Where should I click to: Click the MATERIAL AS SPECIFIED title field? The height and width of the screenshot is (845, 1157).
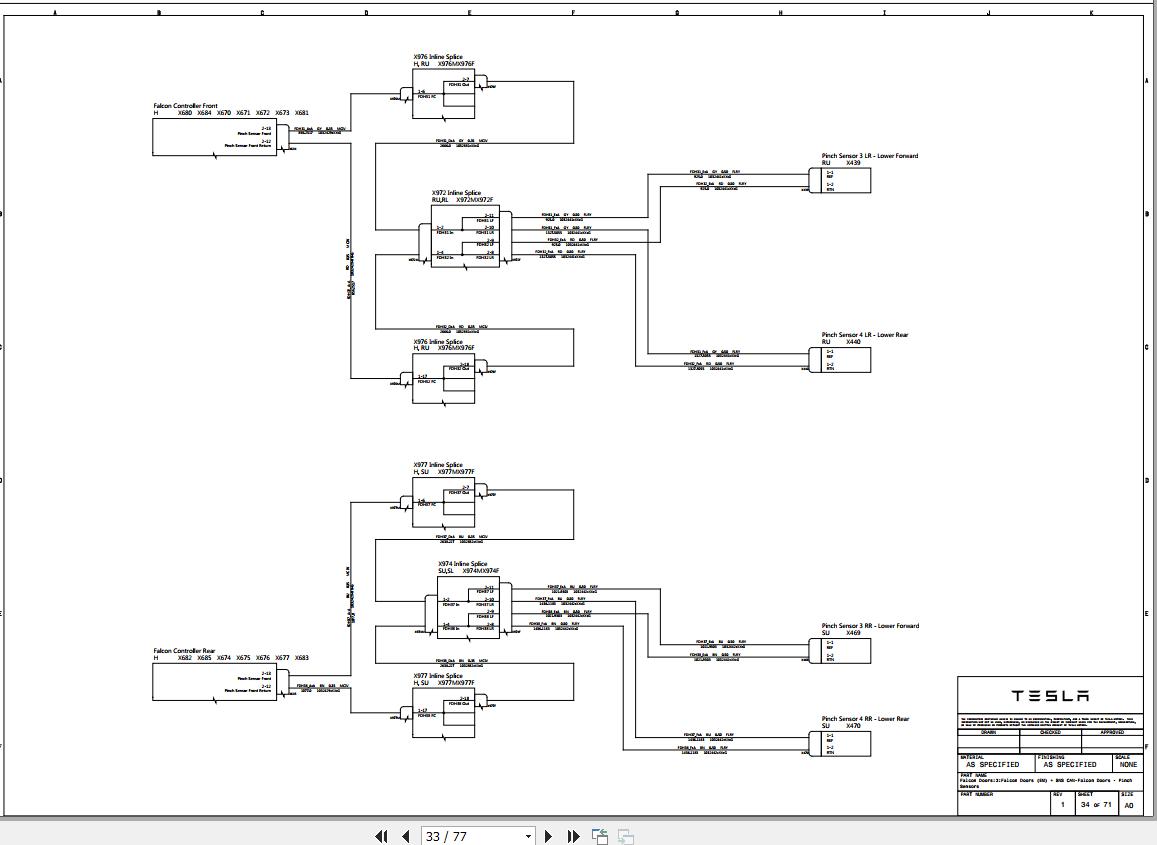tap(993, 762)
